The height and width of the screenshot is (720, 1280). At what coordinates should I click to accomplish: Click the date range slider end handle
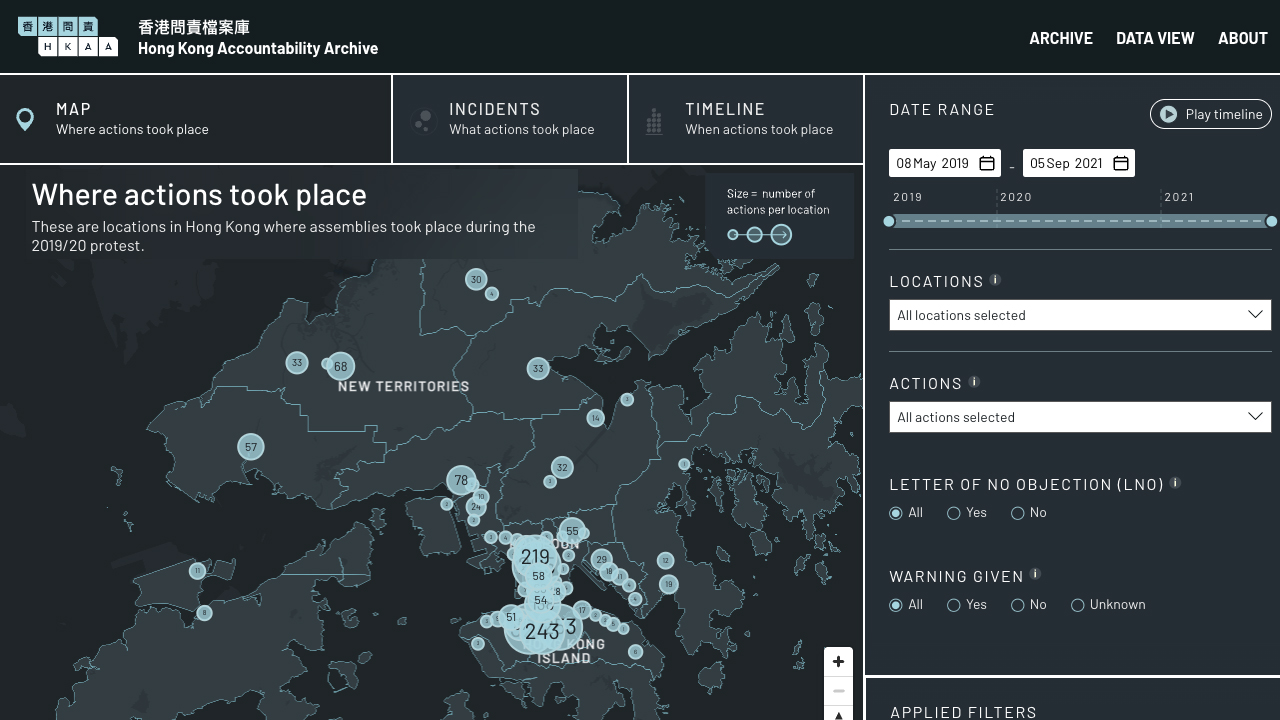point(1271,221)
